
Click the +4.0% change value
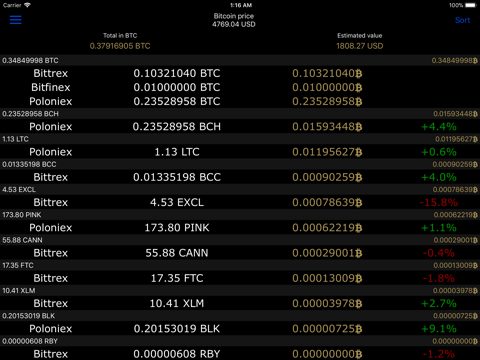(439, 177)
